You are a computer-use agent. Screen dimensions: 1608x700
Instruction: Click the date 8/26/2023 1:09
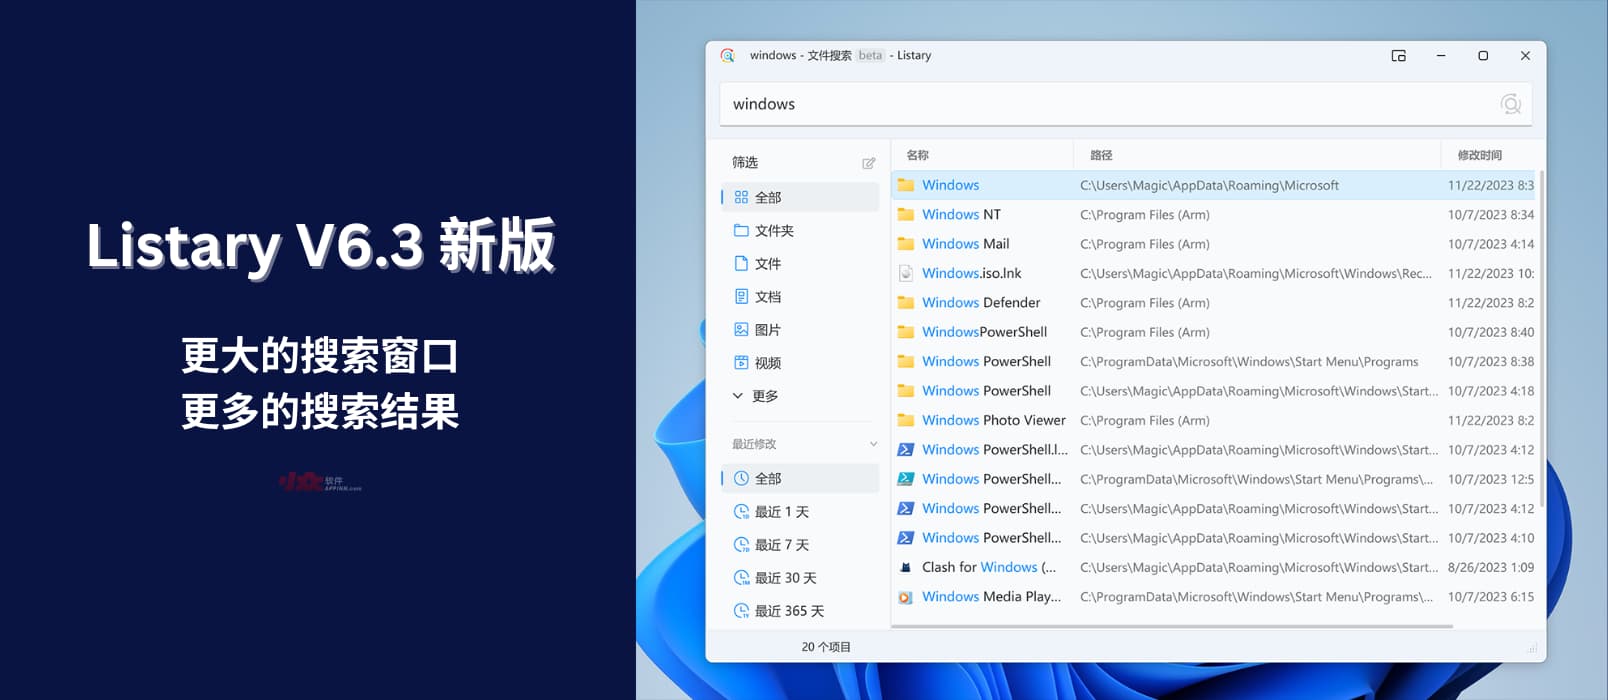click(1491, 567)
